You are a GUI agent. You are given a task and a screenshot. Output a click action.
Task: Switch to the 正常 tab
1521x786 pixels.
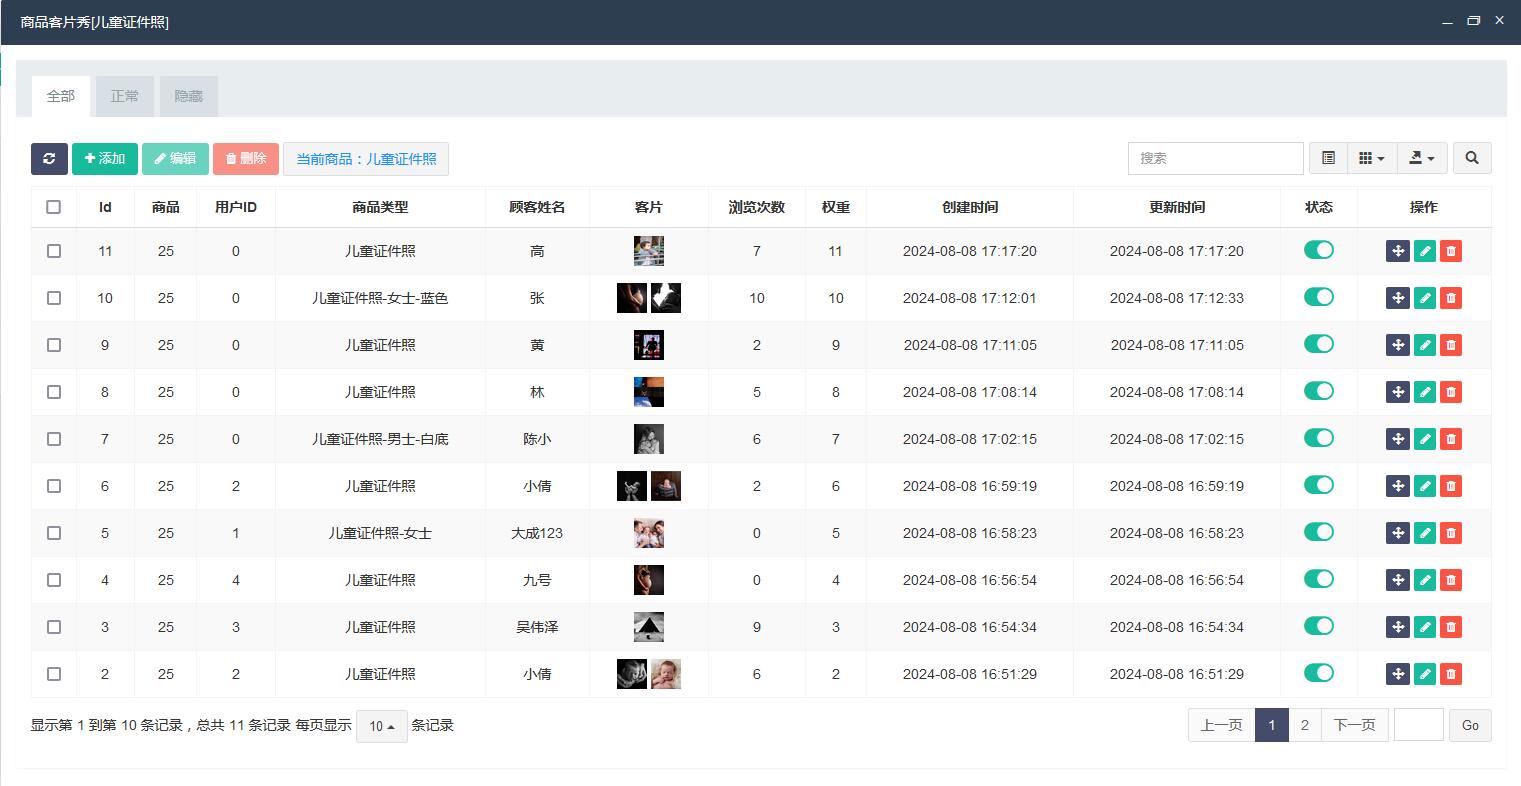click(x=125, y=96)
